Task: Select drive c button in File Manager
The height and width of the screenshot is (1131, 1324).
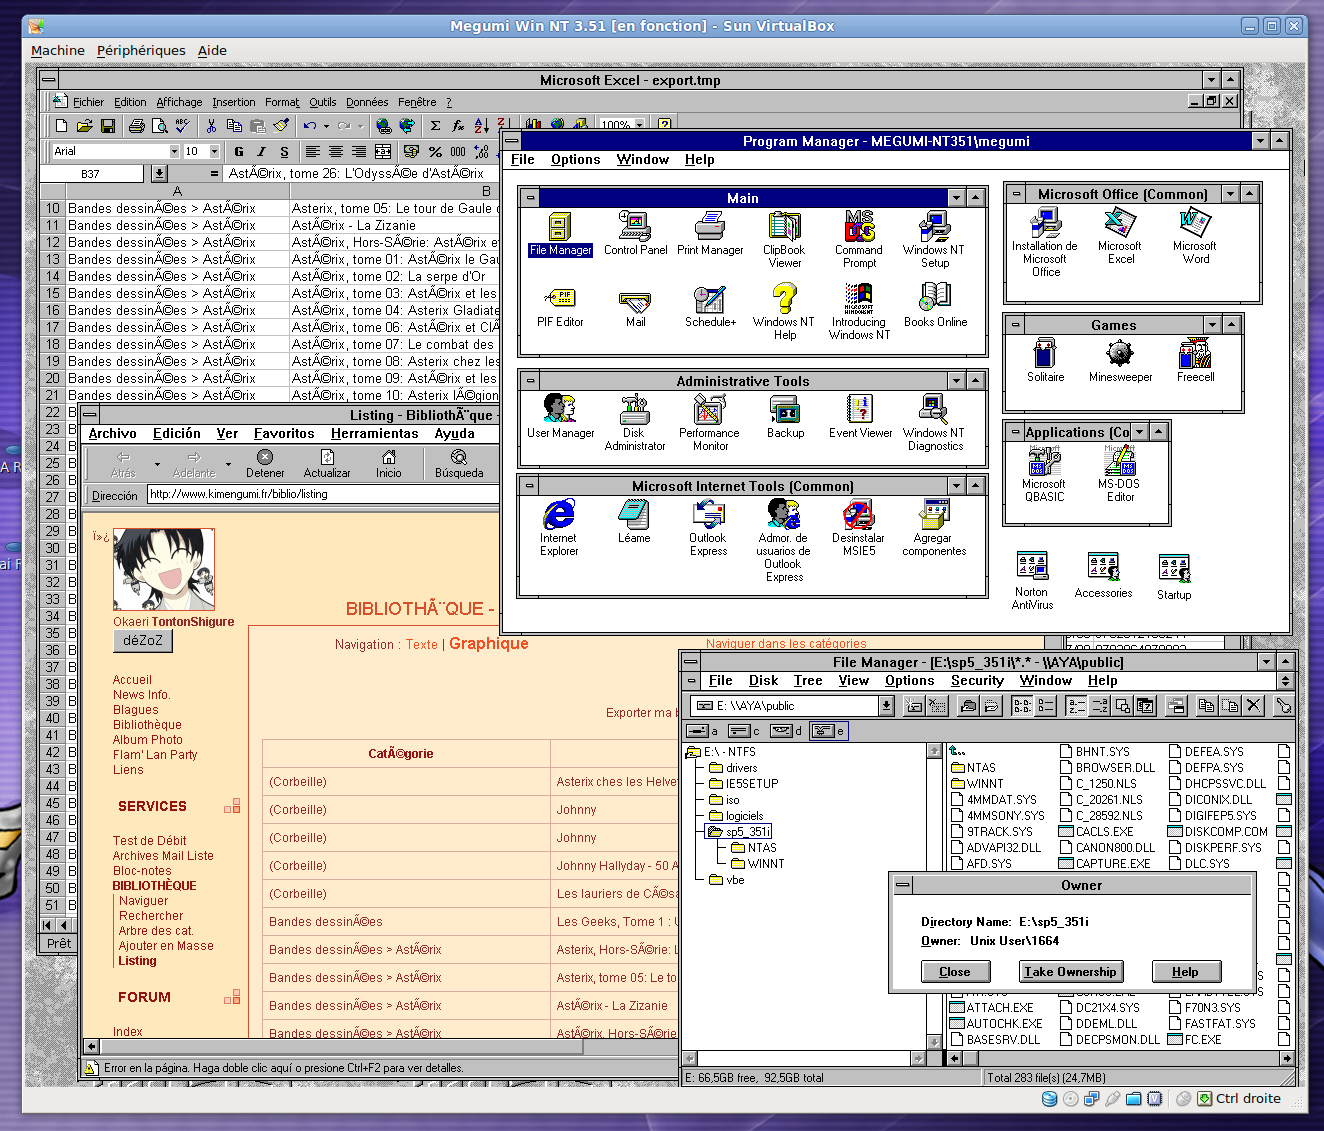Action: coord(744,731)
